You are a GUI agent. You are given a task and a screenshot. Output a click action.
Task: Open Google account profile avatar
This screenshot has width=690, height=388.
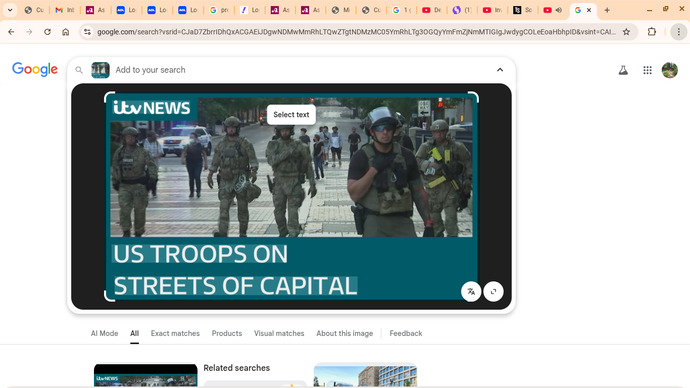[x=670, y=70]
